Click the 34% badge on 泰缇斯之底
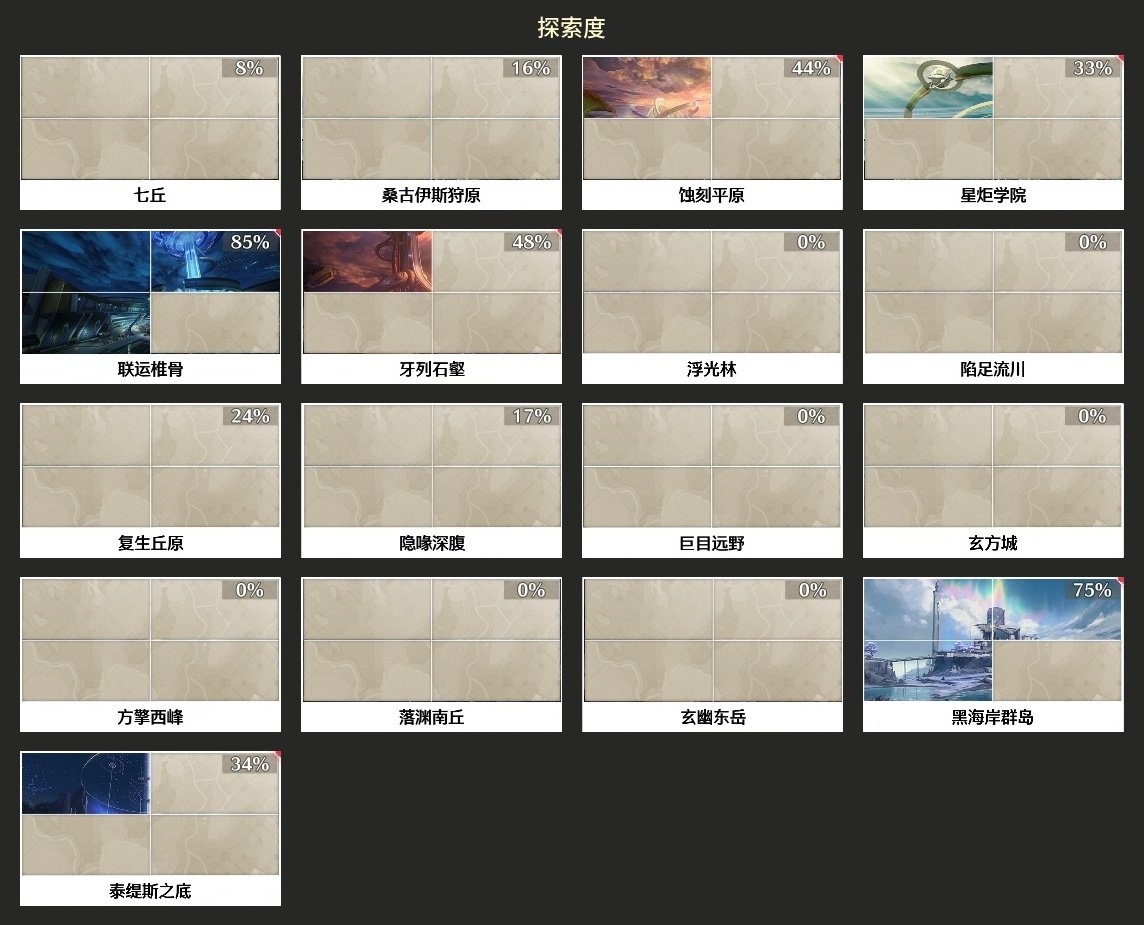This screenshot has width=1144, height=925. (x=250, y=764)
